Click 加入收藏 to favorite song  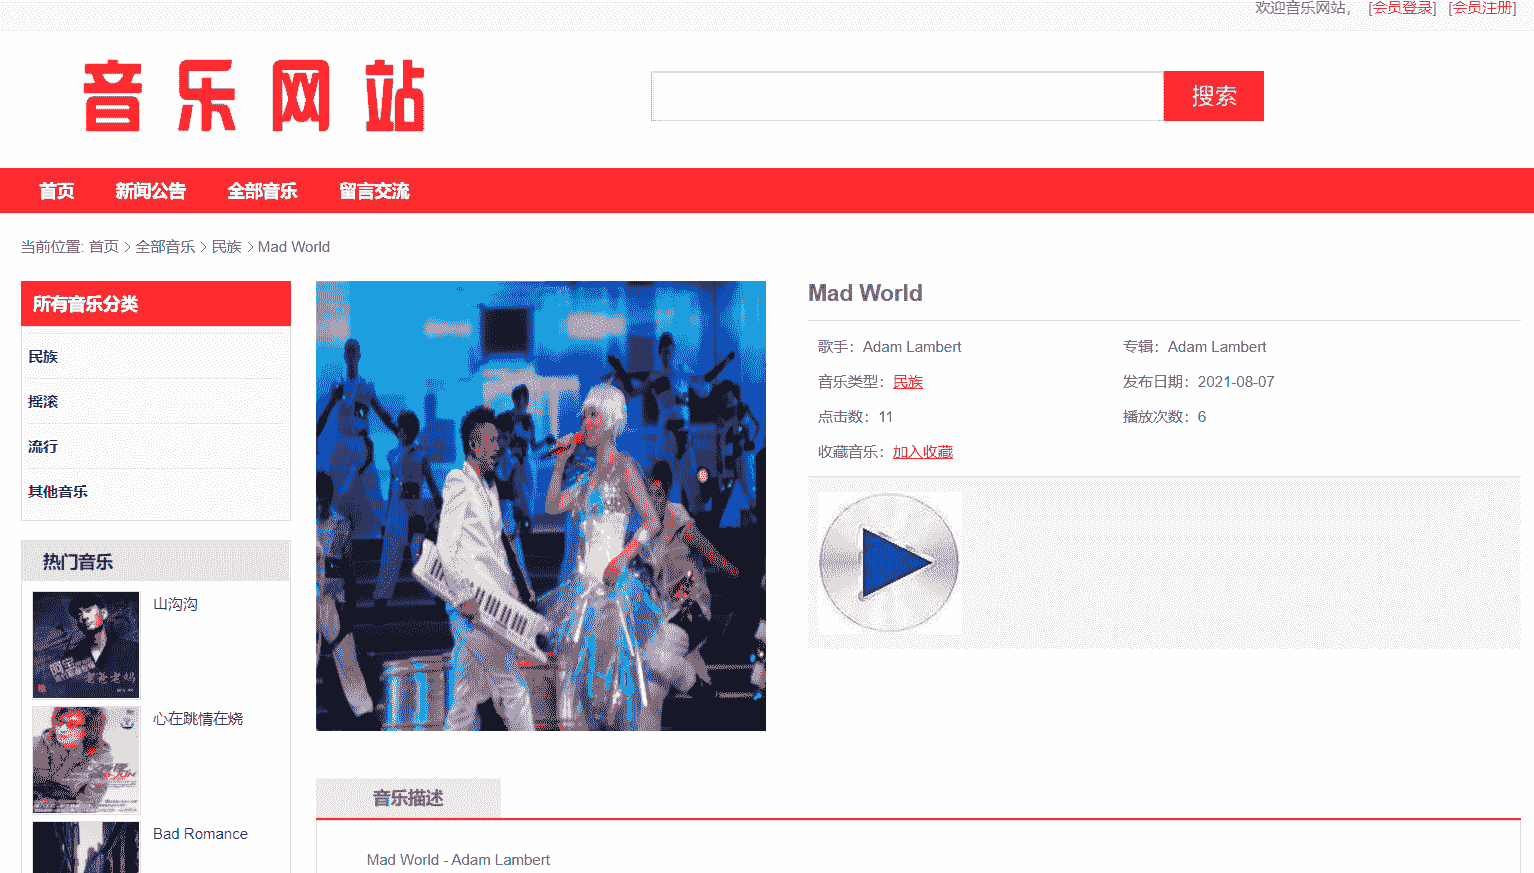point(923,452)
